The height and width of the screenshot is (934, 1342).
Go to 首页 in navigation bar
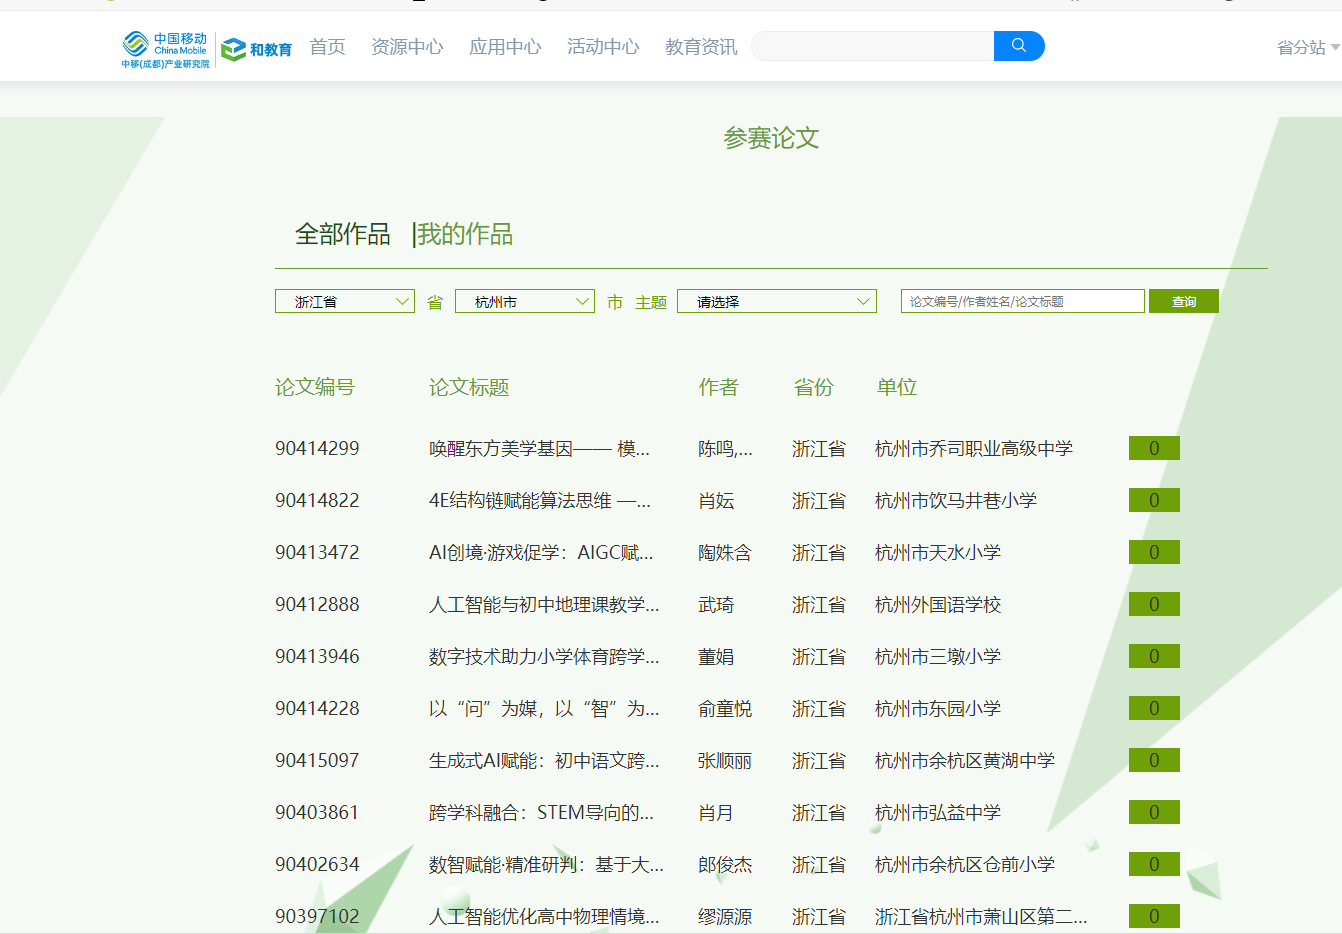point(327,47)
